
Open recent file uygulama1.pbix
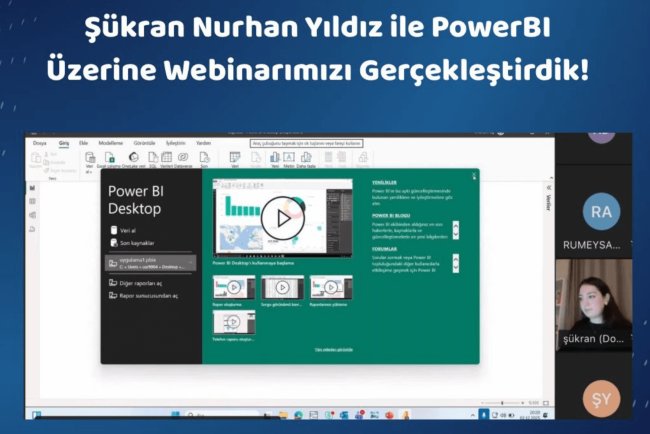tap(150, 263)
